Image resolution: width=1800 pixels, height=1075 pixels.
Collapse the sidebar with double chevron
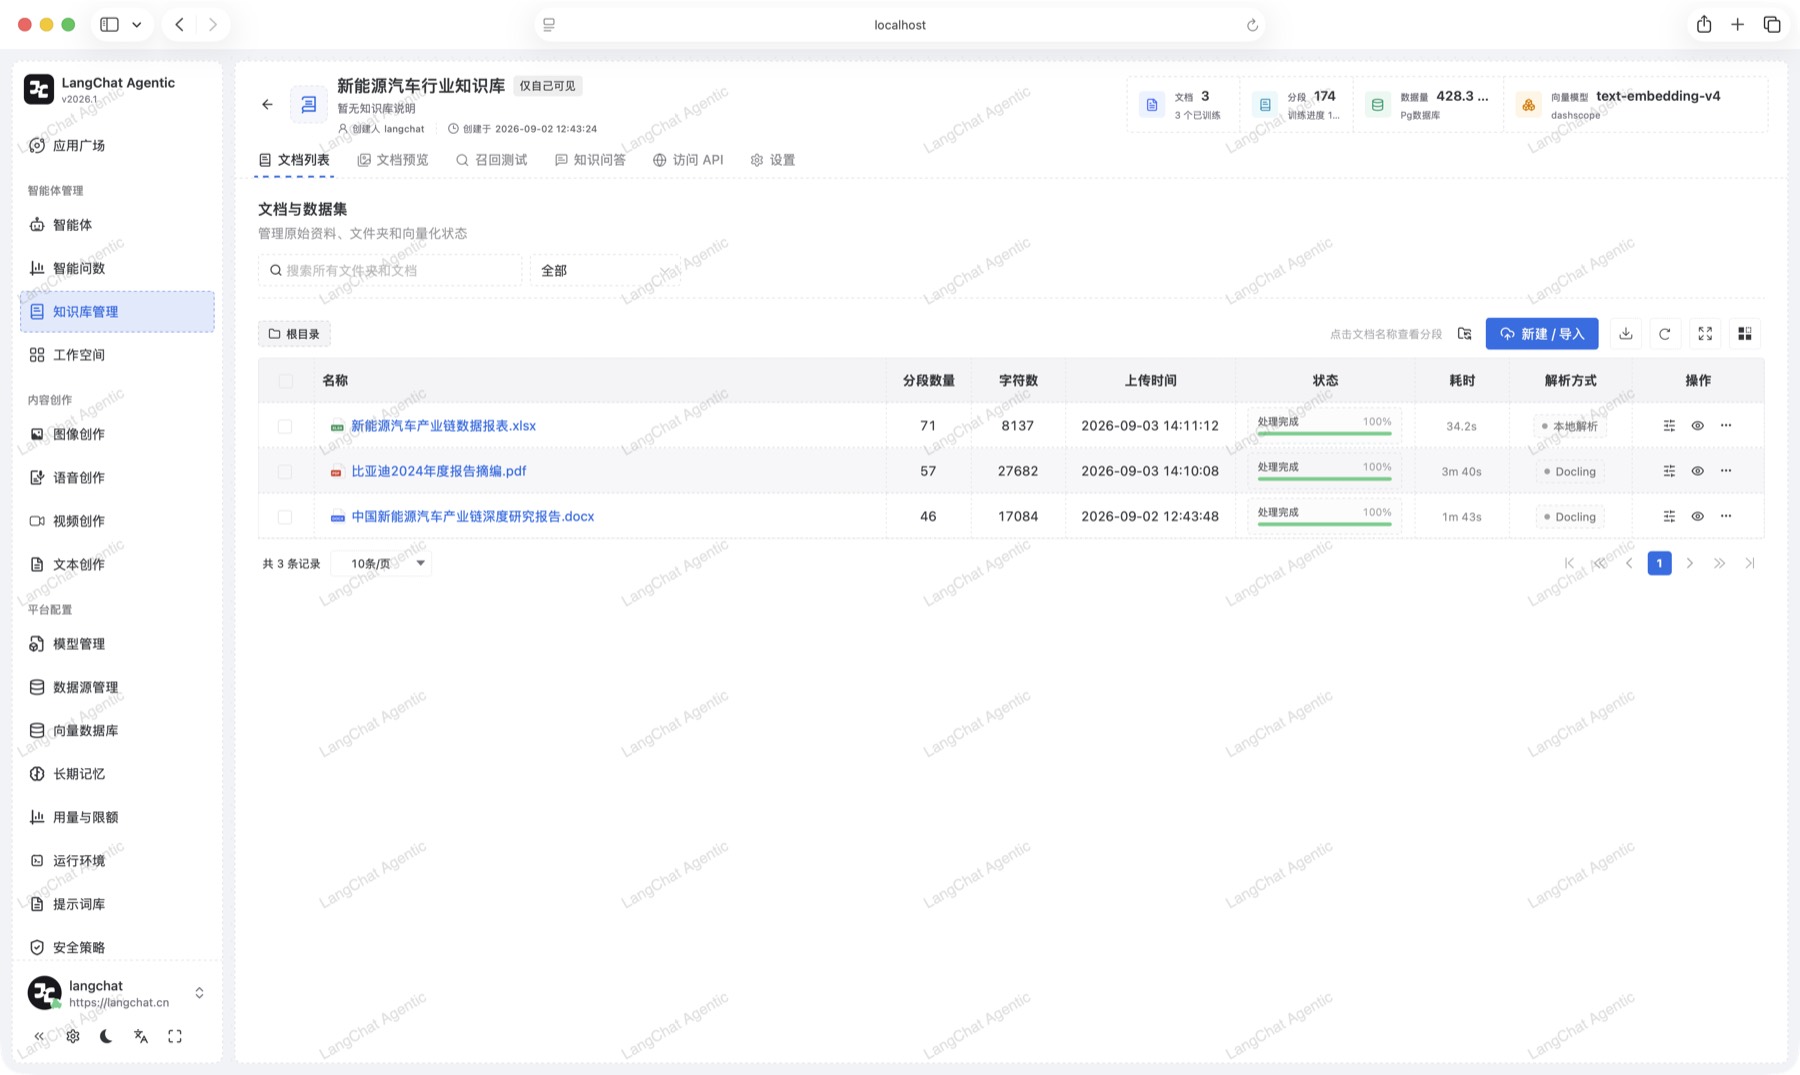pyautogui.click(x=39, y=1036)
